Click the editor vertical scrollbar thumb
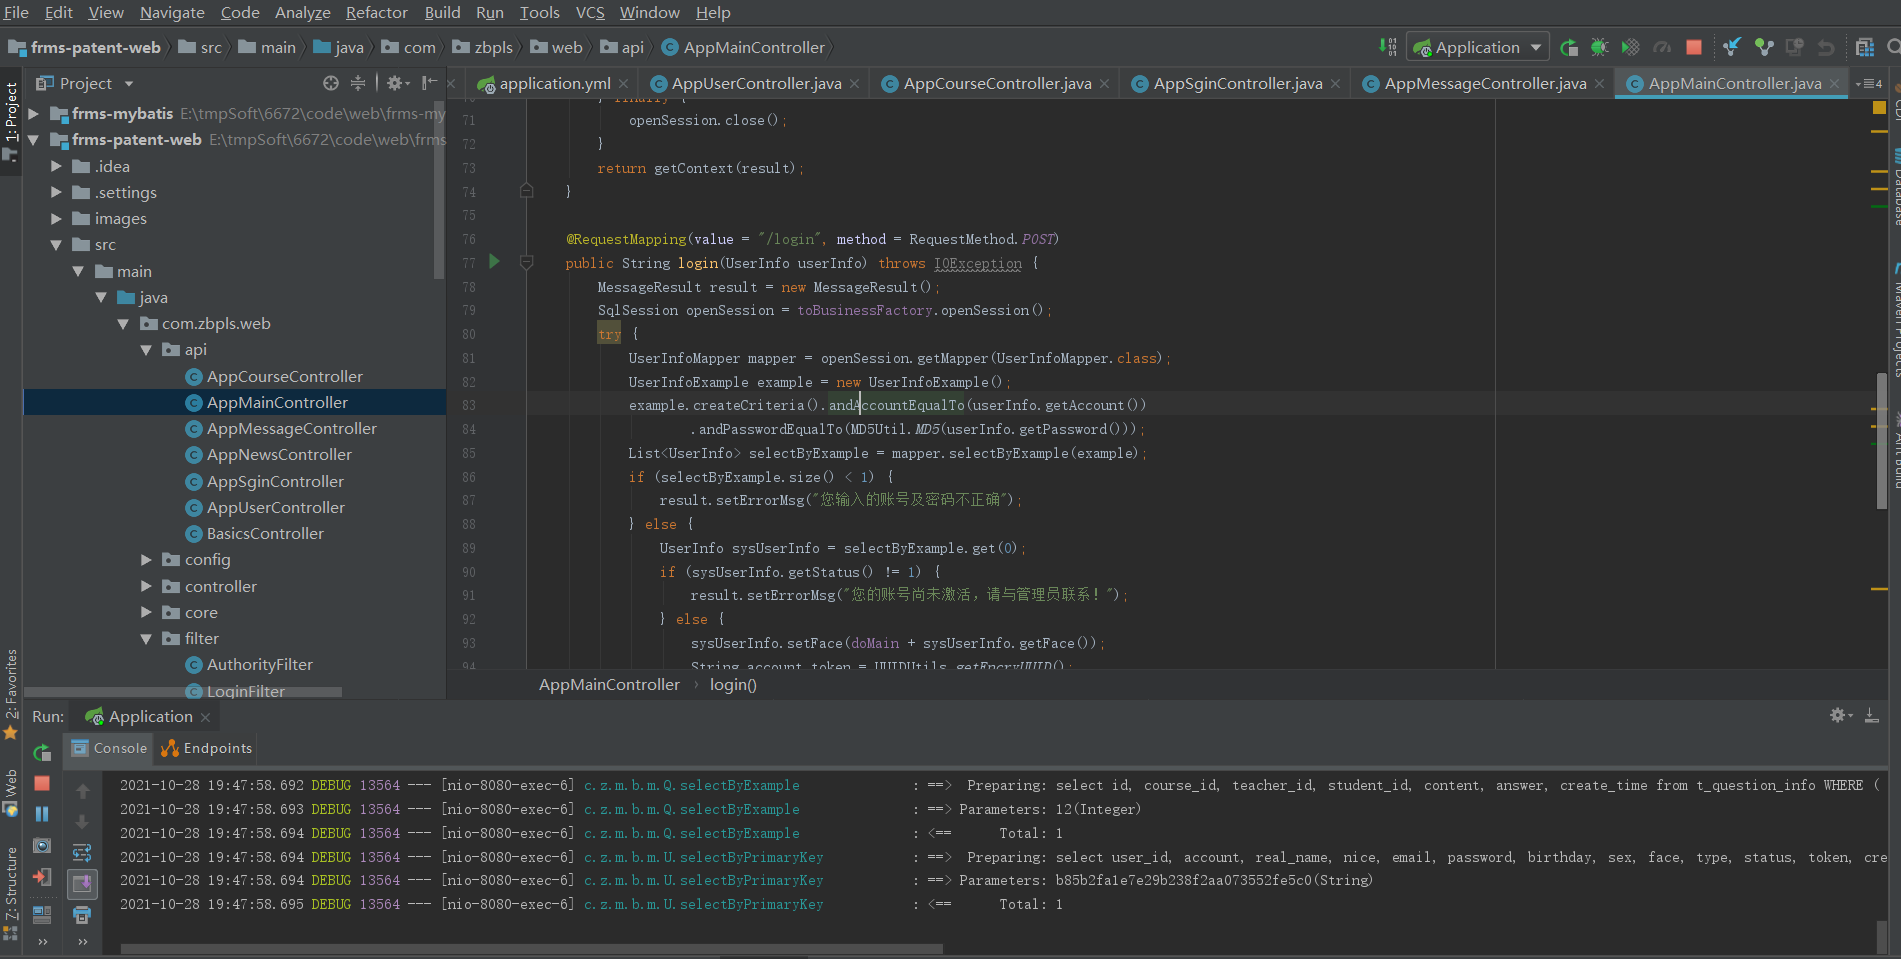The image size is (1901, 959). point(1882,441)
